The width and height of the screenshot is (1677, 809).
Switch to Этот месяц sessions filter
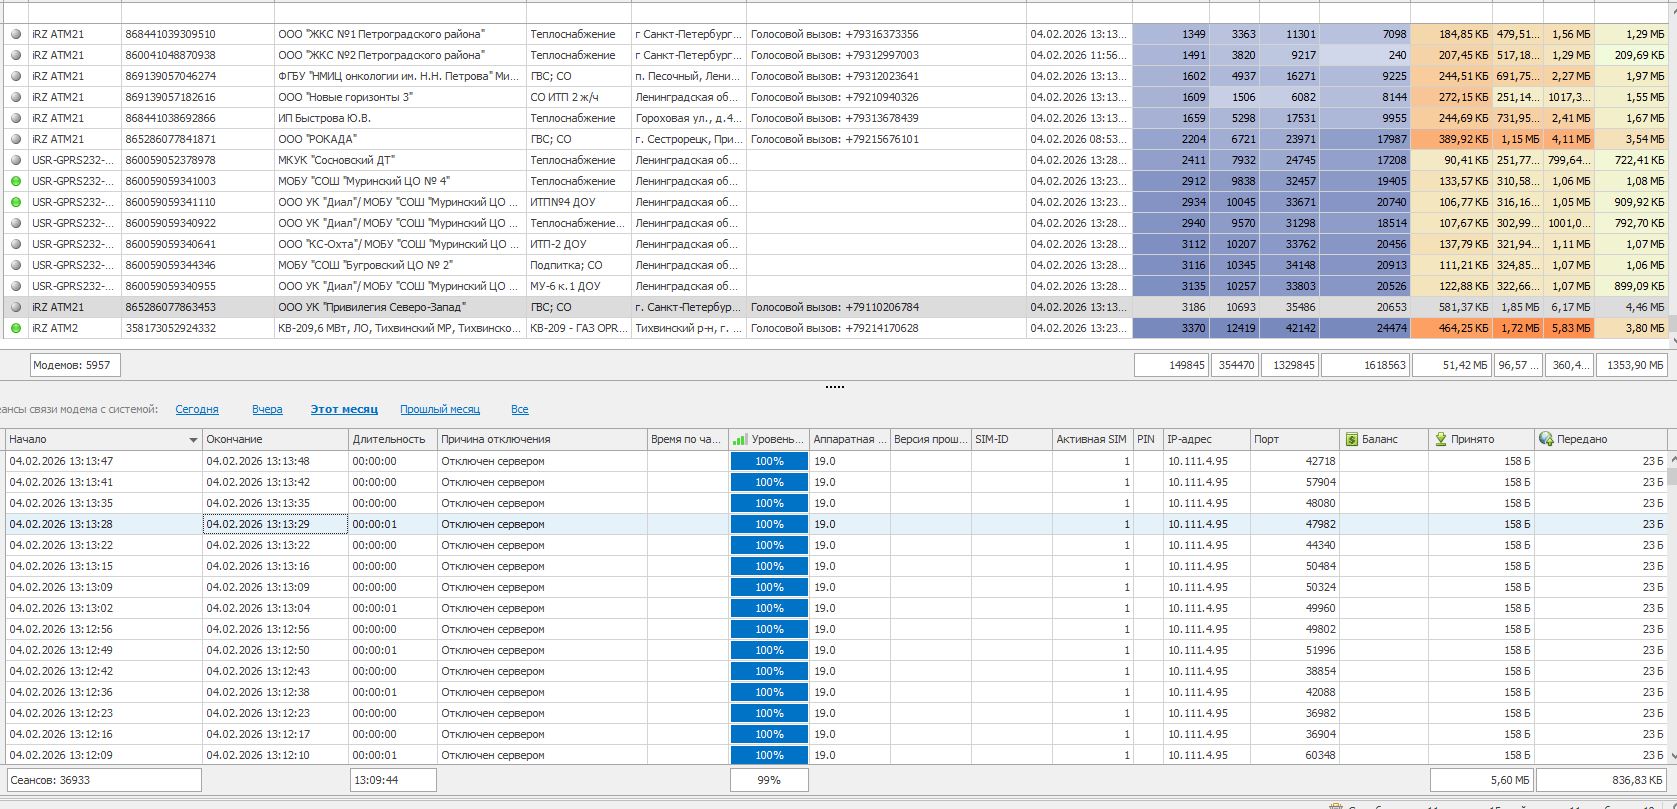pos(344,409)
